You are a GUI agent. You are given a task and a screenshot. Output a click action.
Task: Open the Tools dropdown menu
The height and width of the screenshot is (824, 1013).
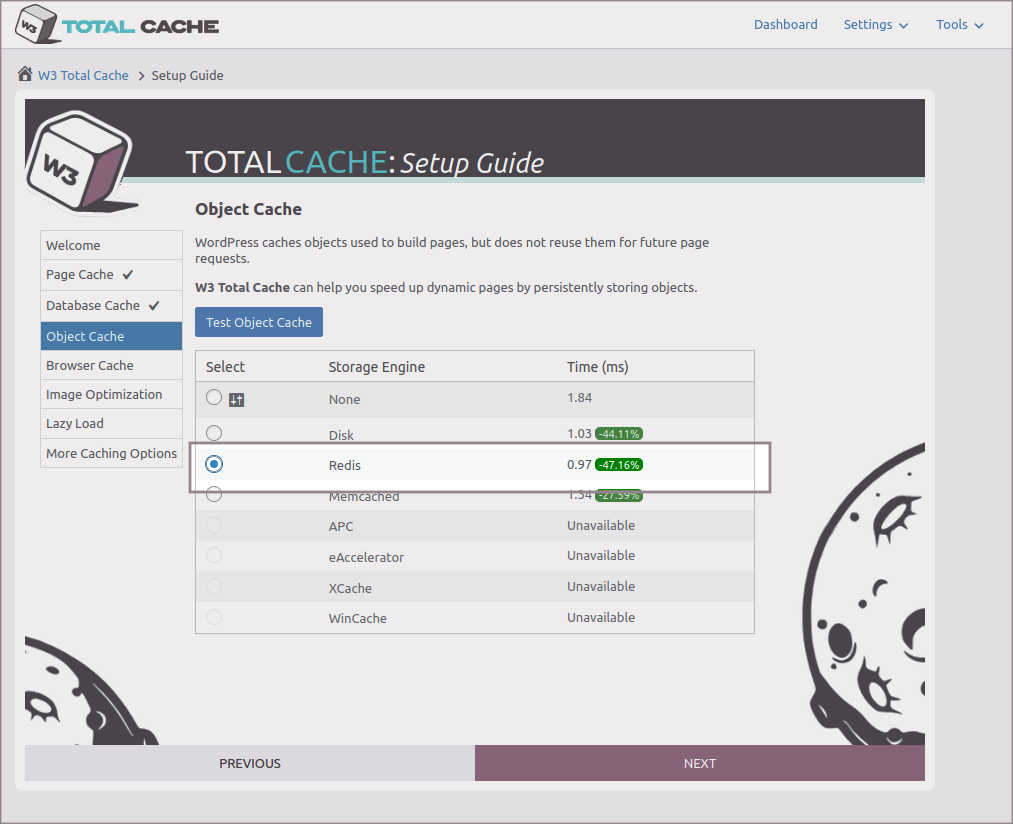point(959,25)
